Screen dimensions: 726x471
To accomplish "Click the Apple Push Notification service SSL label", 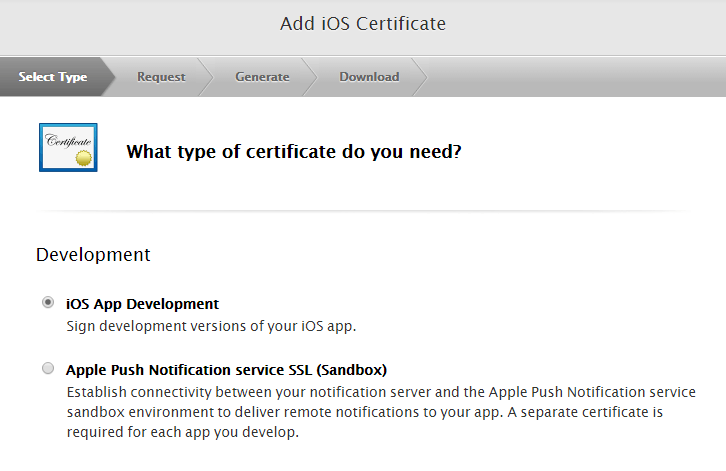I will point(226,369).
